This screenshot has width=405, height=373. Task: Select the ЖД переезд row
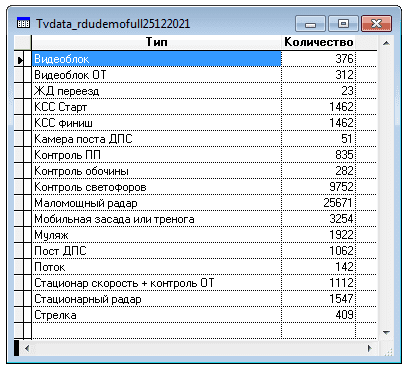(195, 91)
